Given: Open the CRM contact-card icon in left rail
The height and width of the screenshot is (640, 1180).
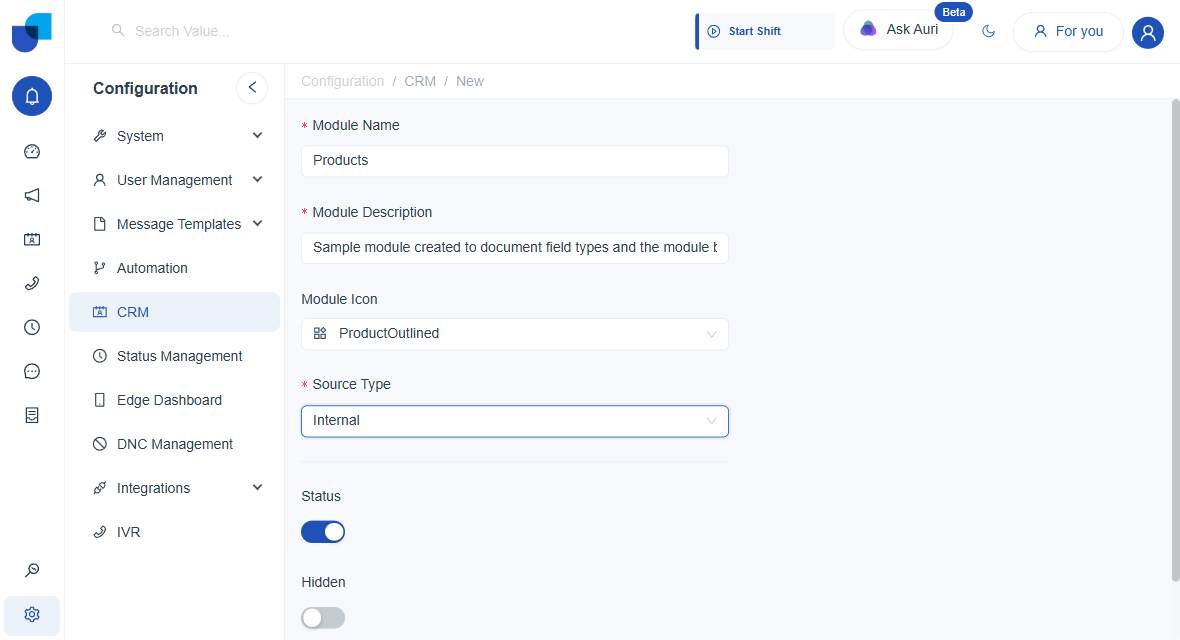Looking at the screenshot, I should click(32, 239).
